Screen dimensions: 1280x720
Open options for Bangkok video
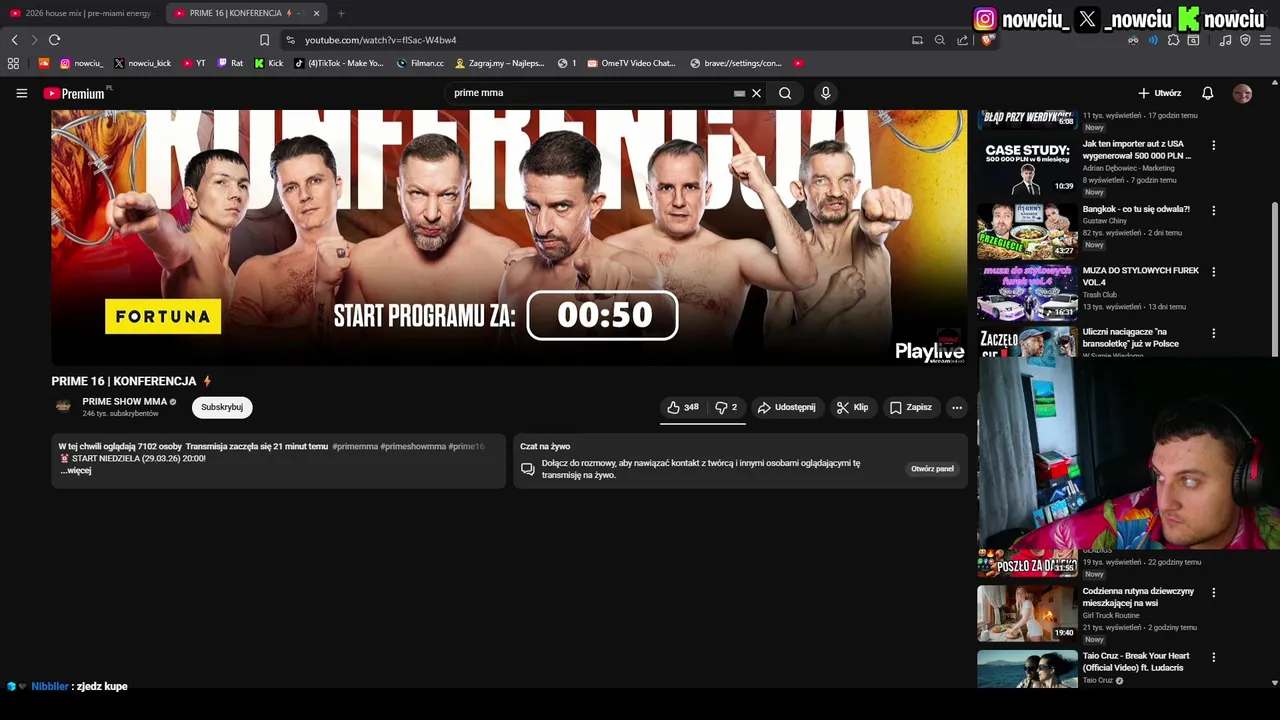point(1214,211)
